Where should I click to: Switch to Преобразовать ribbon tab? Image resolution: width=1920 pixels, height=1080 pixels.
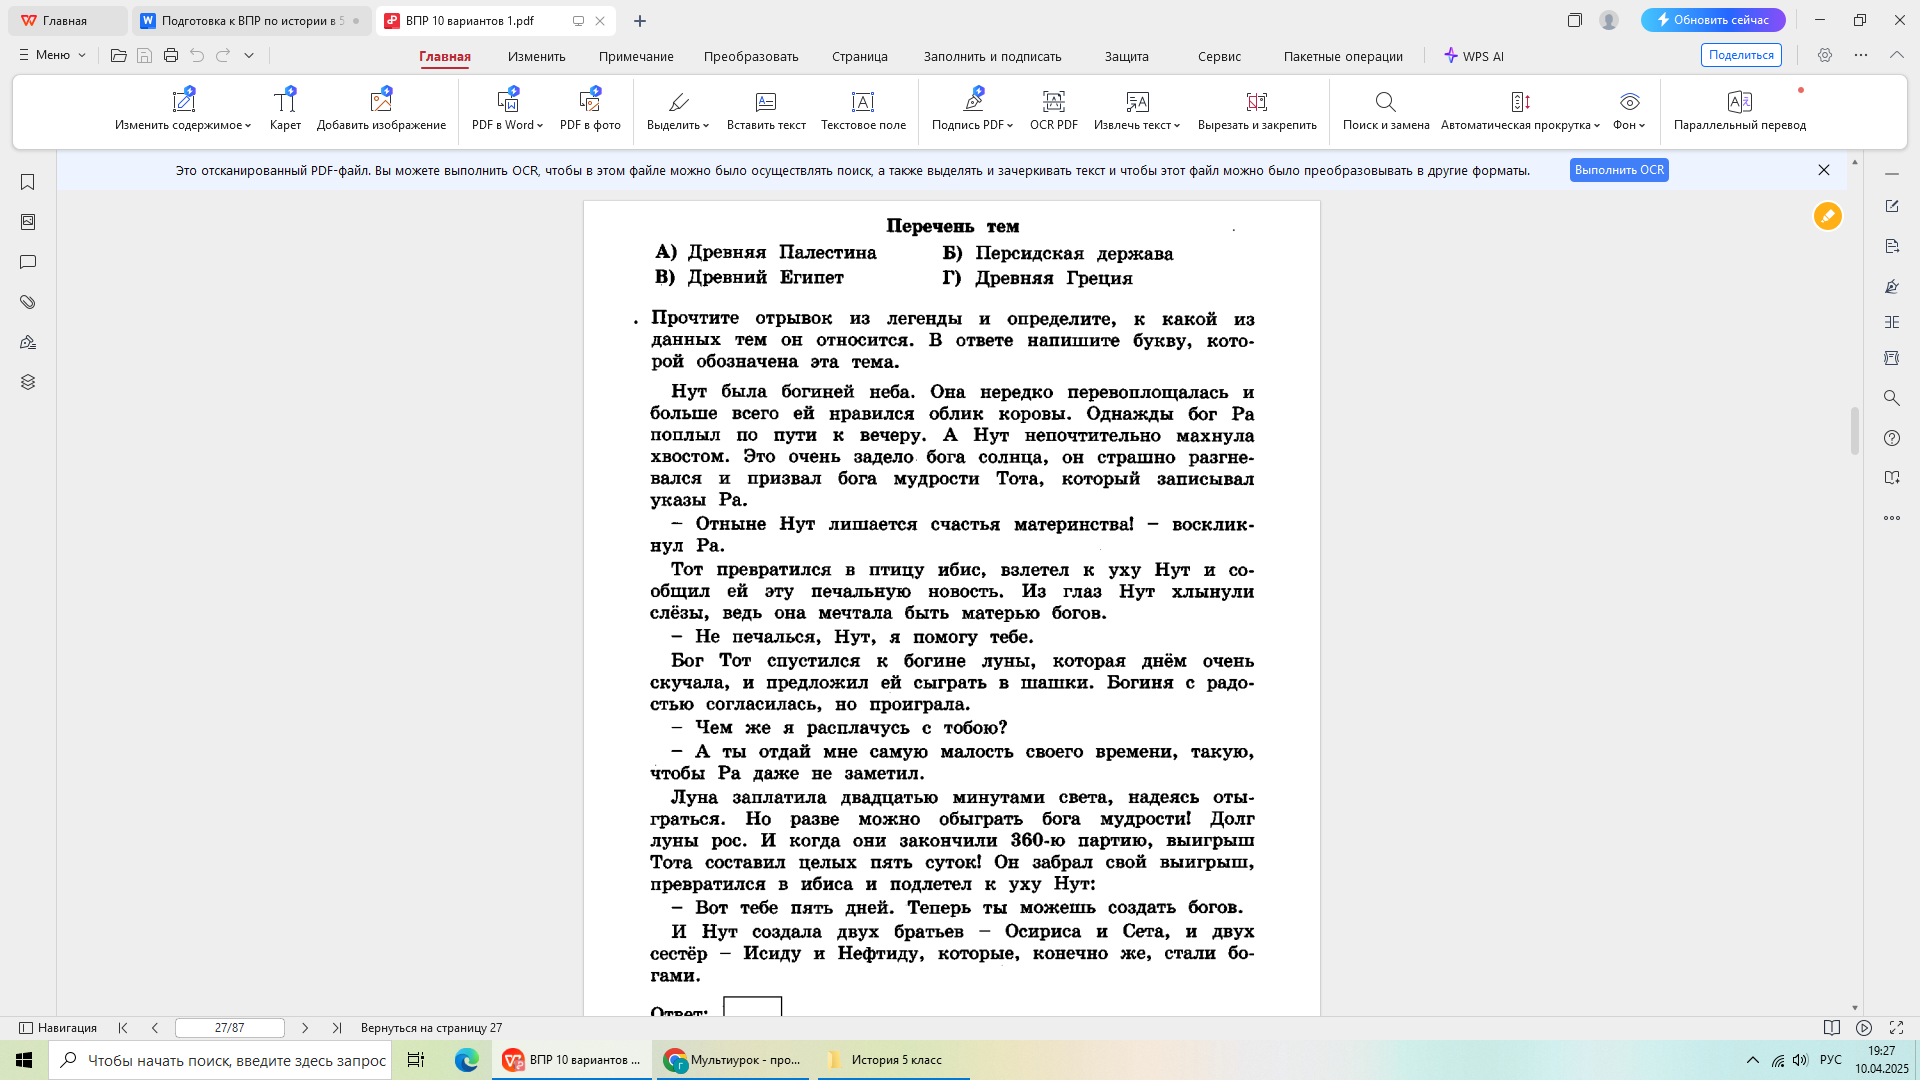pos(751,56)
